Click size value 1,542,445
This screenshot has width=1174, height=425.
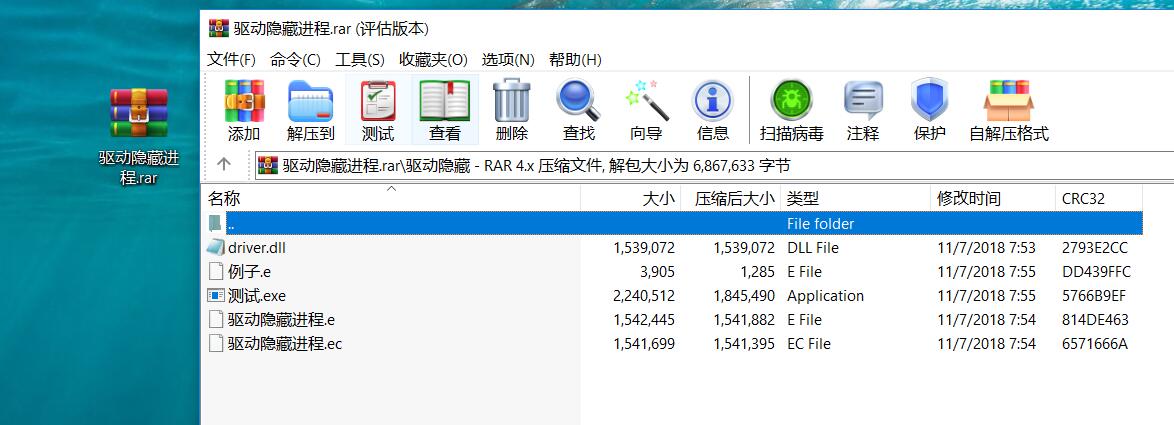pos(644,319)
